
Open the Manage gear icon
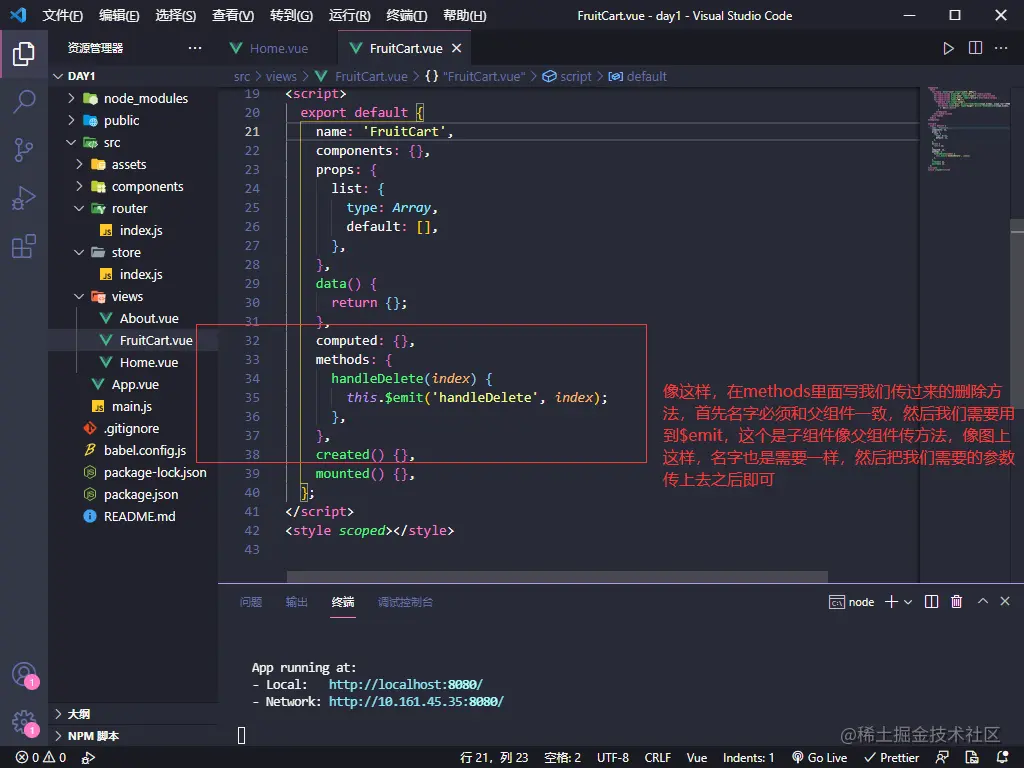(x=24, y=721)
